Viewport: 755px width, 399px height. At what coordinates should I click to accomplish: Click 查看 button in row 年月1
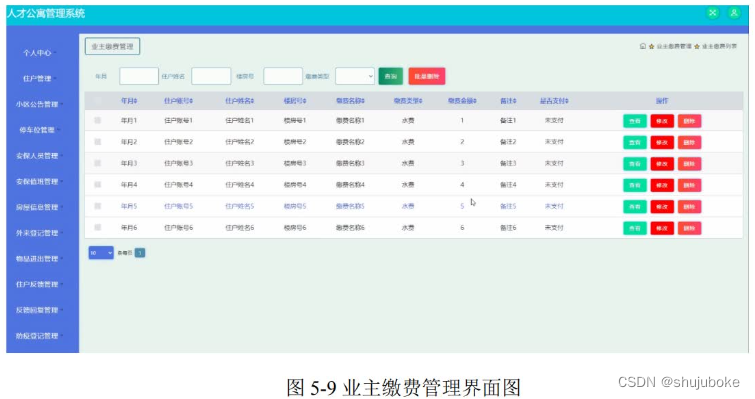[x=635, y=121]
